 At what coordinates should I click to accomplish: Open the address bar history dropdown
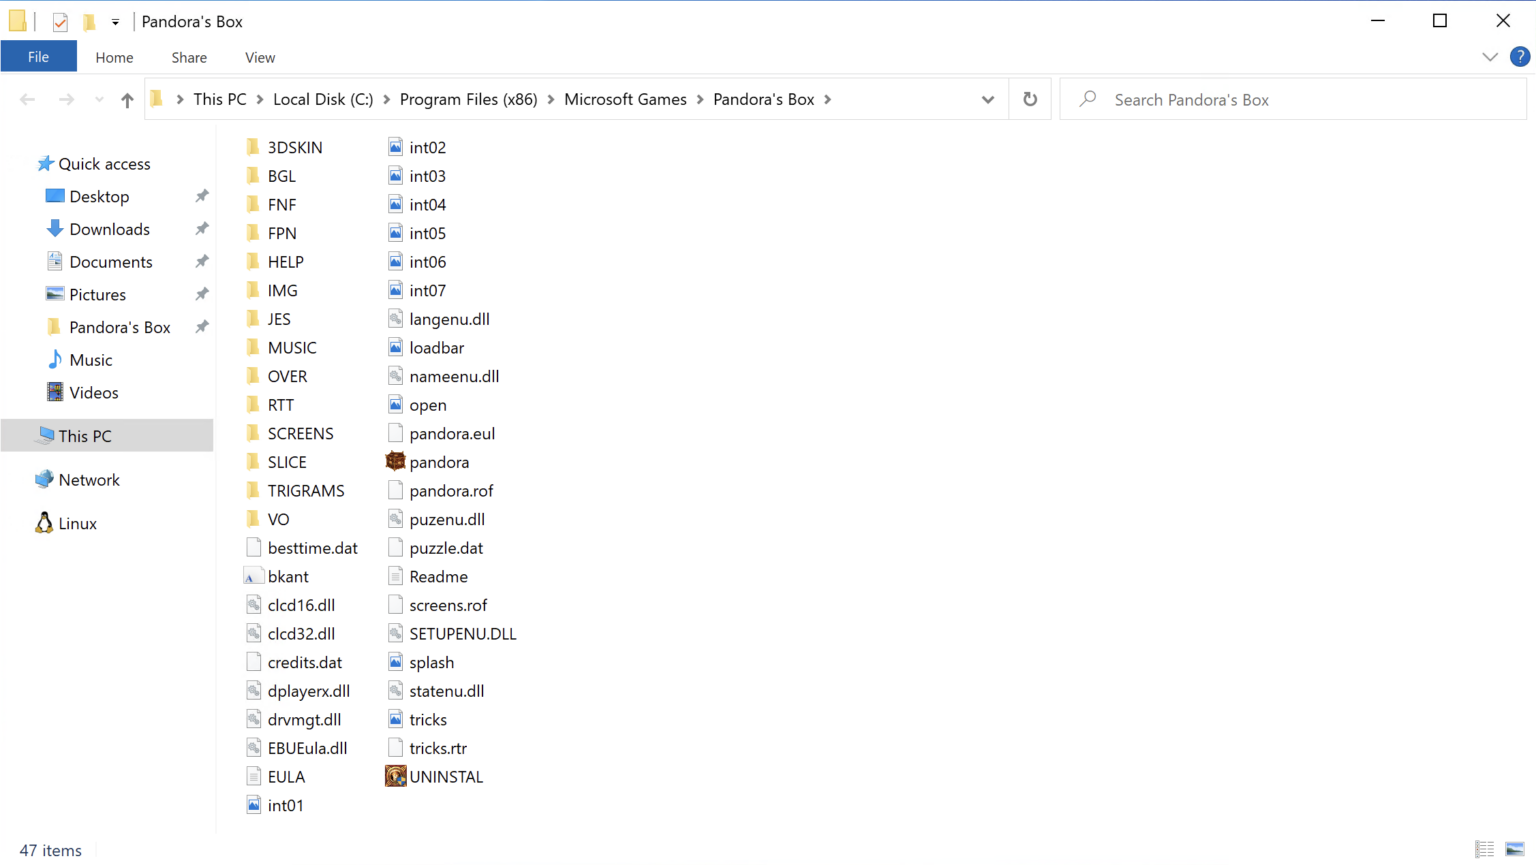coord(987,100)
